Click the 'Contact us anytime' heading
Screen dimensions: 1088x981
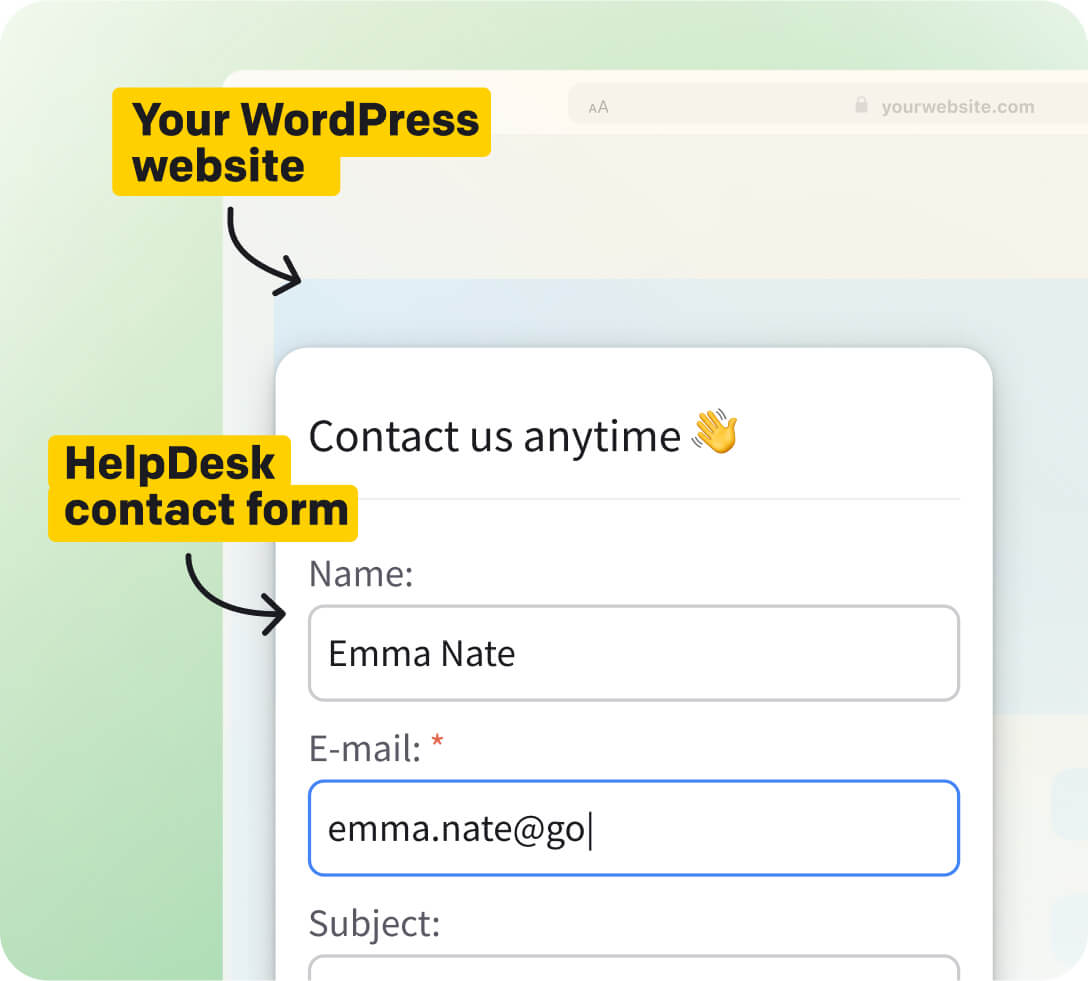pyautogui.click(x=494, y=436)
